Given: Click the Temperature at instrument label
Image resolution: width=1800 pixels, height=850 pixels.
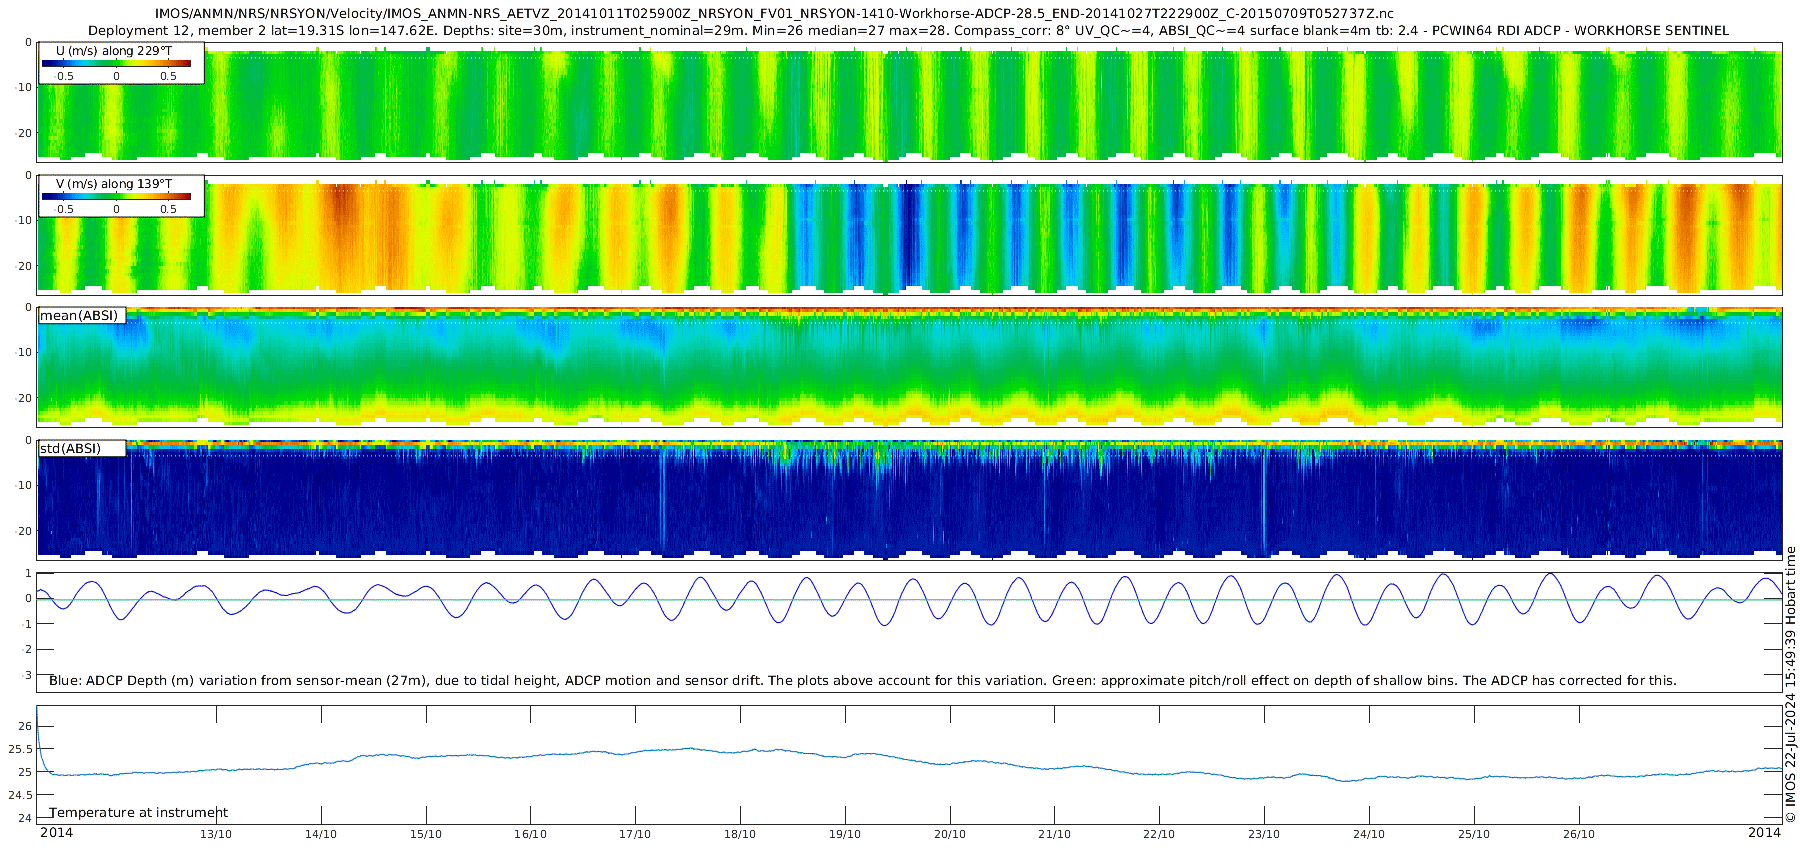Looking at the screenshot, I should tap(139, 812).
